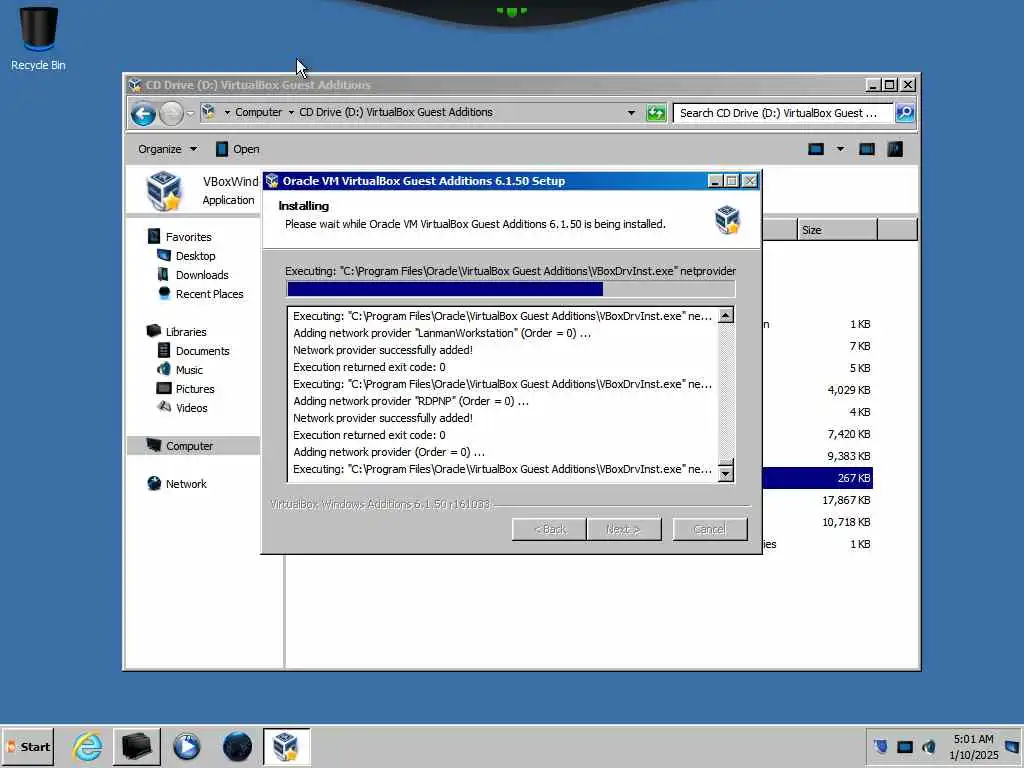
Task: Select the 'Adding network provider "LanmanWorkstation"' log line
Action: (441, 333)
